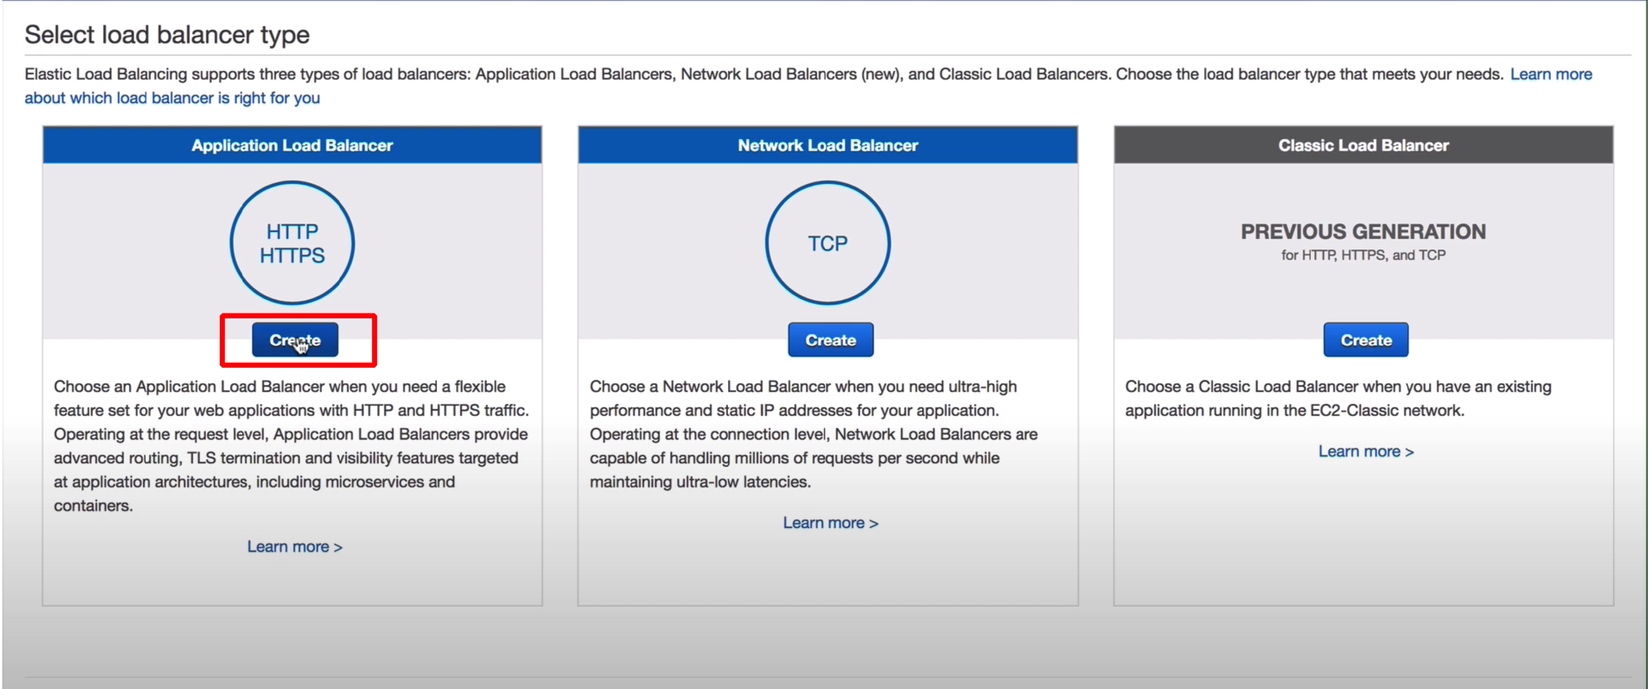1650x689 pixels.
Task: Click 'for HTTP, HTTPS, and TCP' text
Action: 1364,256
